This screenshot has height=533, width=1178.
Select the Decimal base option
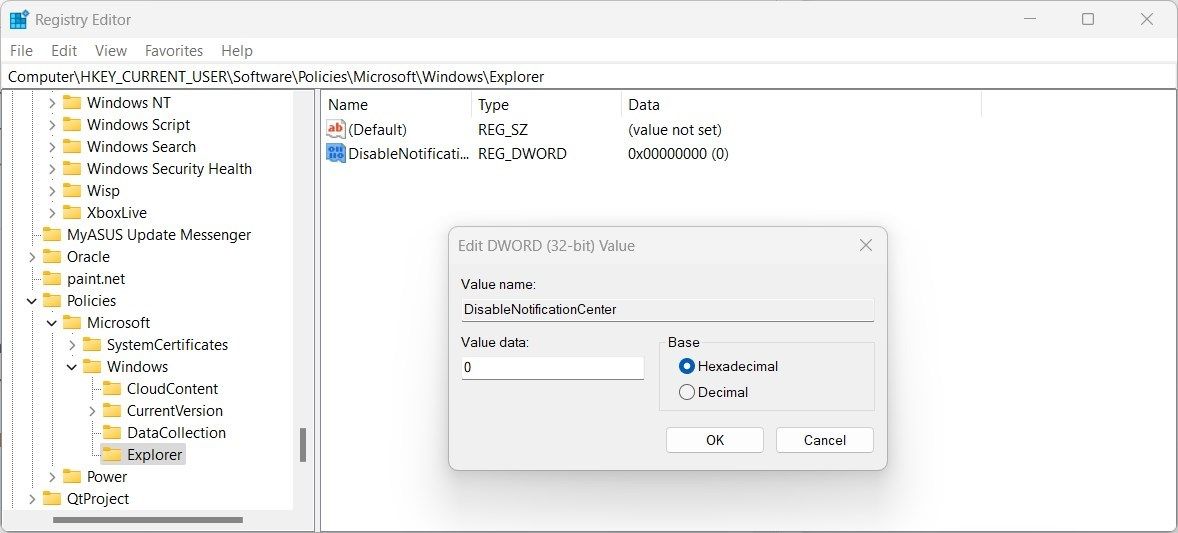687,392
